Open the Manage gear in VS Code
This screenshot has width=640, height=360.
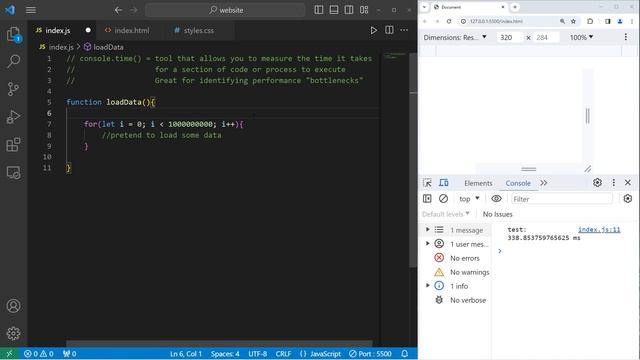click(13, 333)
